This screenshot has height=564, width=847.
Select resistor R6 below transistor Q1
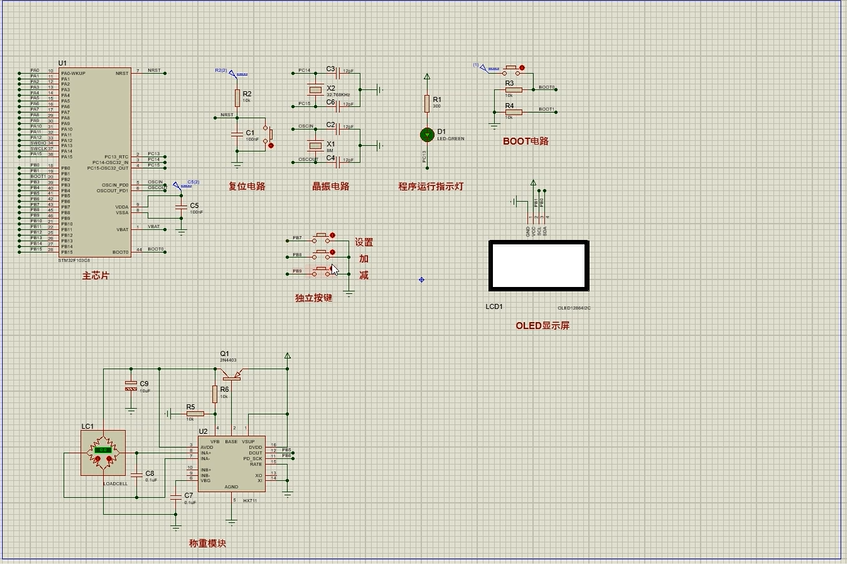point(214,394)
